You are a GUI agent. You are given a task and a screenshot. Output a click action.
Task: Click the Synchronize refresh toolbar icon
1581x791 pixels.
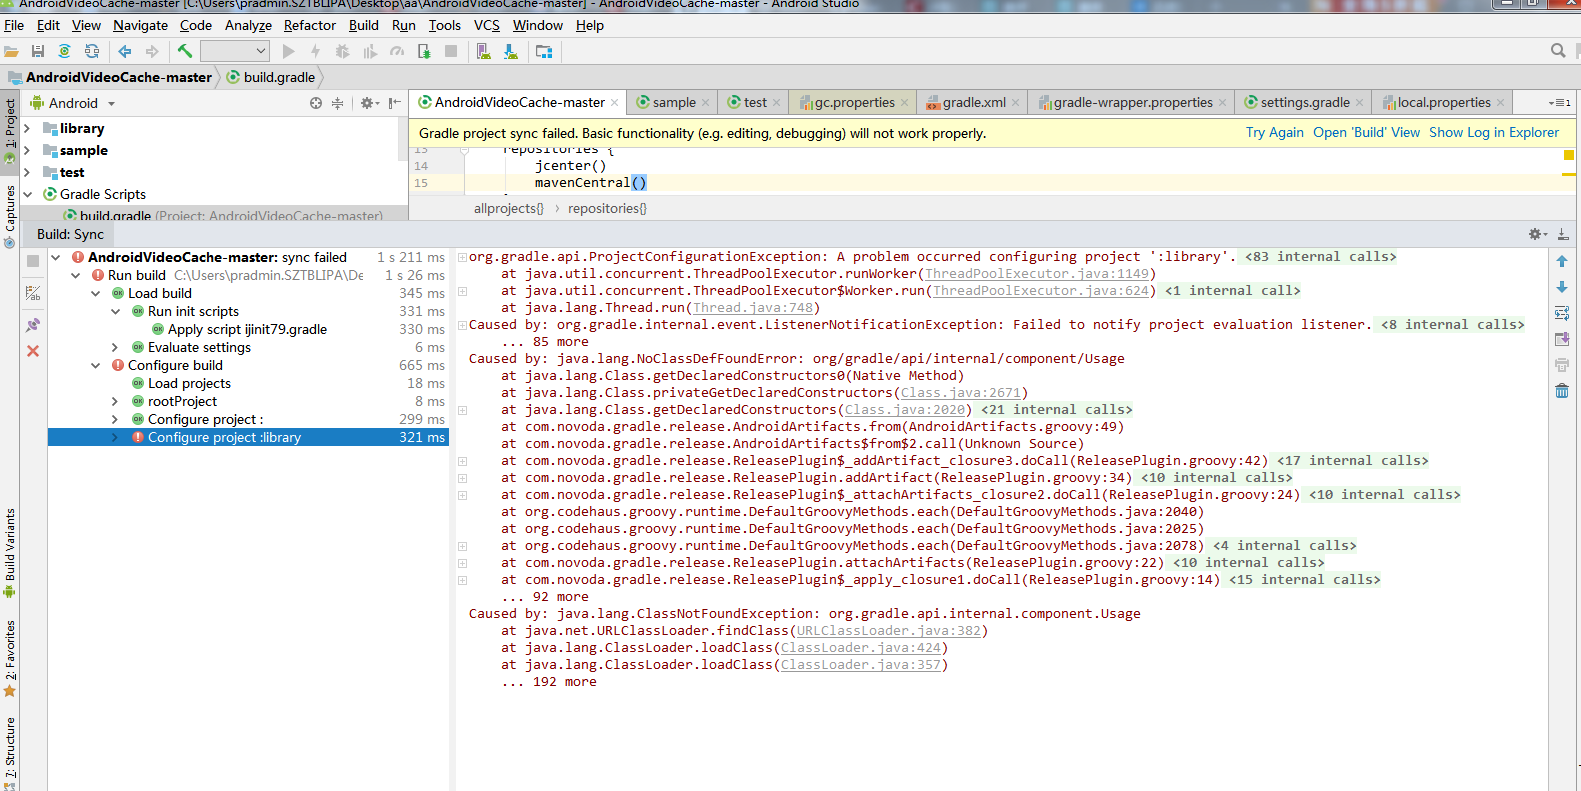tap(92, 51)
